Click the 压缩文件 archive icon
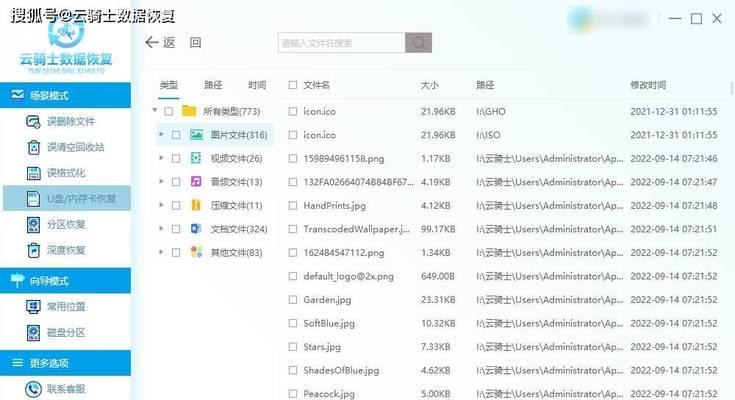Screen dimensions: 735x400 196,205
